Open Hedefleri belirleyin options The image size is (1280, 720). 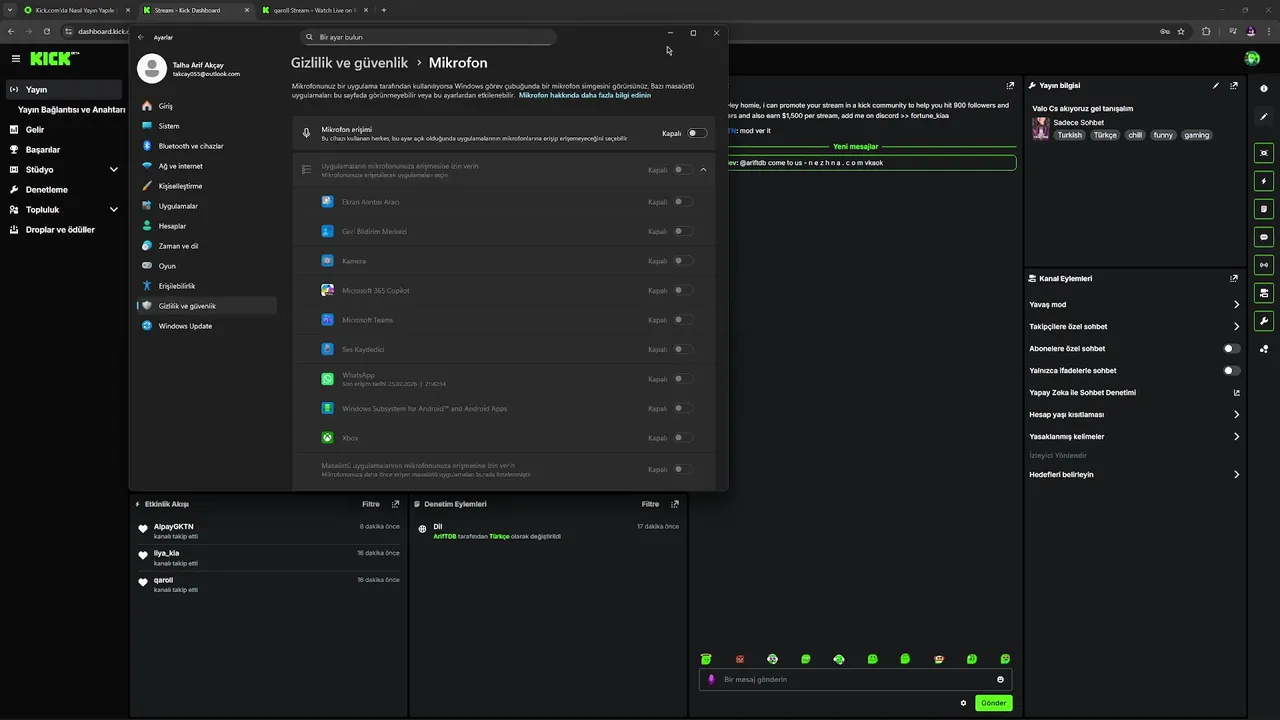click(1134, 475)
